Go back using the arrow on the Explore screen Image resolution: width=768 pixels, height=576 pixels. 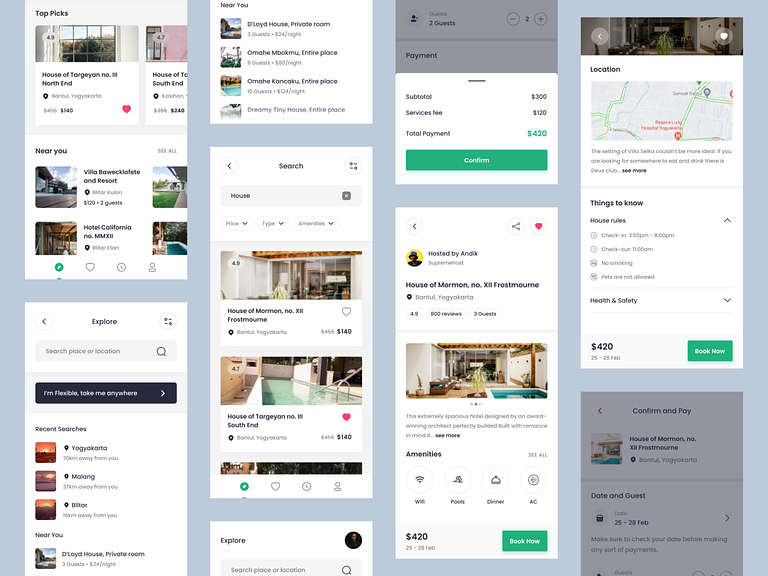click(44, 321)
